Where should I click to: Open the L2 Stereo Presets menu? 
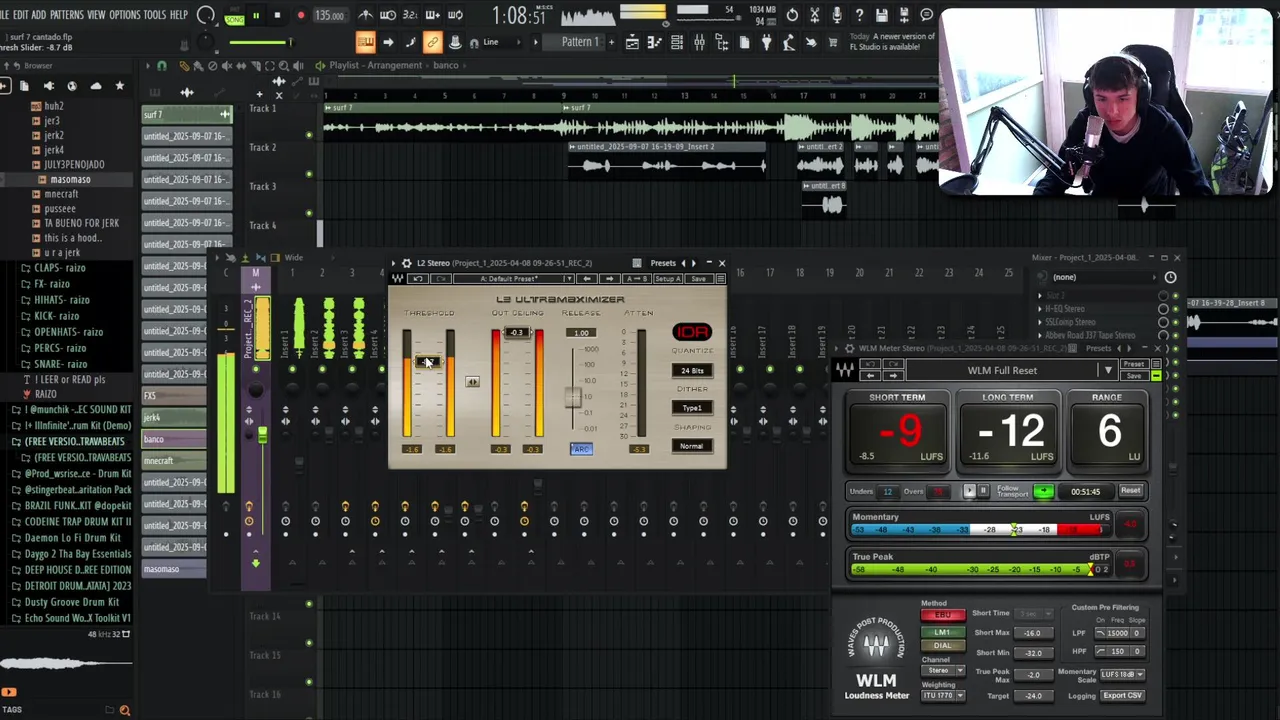point(663,263)
